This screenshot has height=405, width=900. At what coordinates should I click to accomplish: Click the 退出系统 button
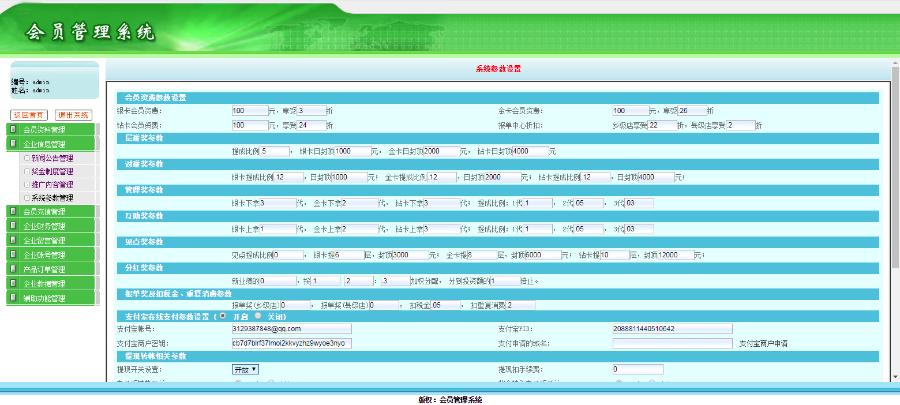pos(73,115)
